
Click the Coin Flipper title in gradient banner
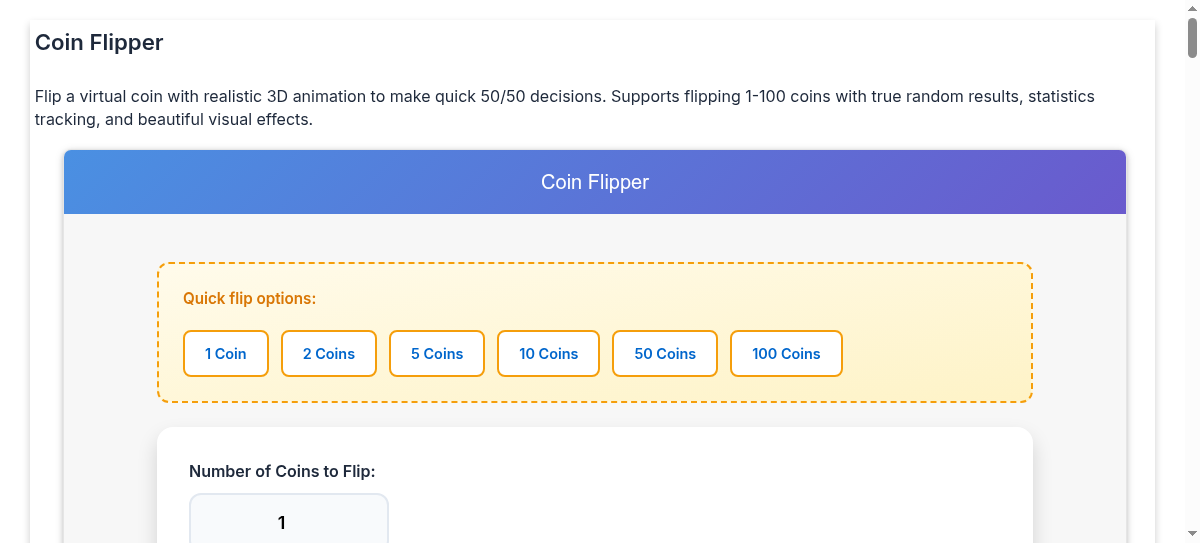(595, 182)
